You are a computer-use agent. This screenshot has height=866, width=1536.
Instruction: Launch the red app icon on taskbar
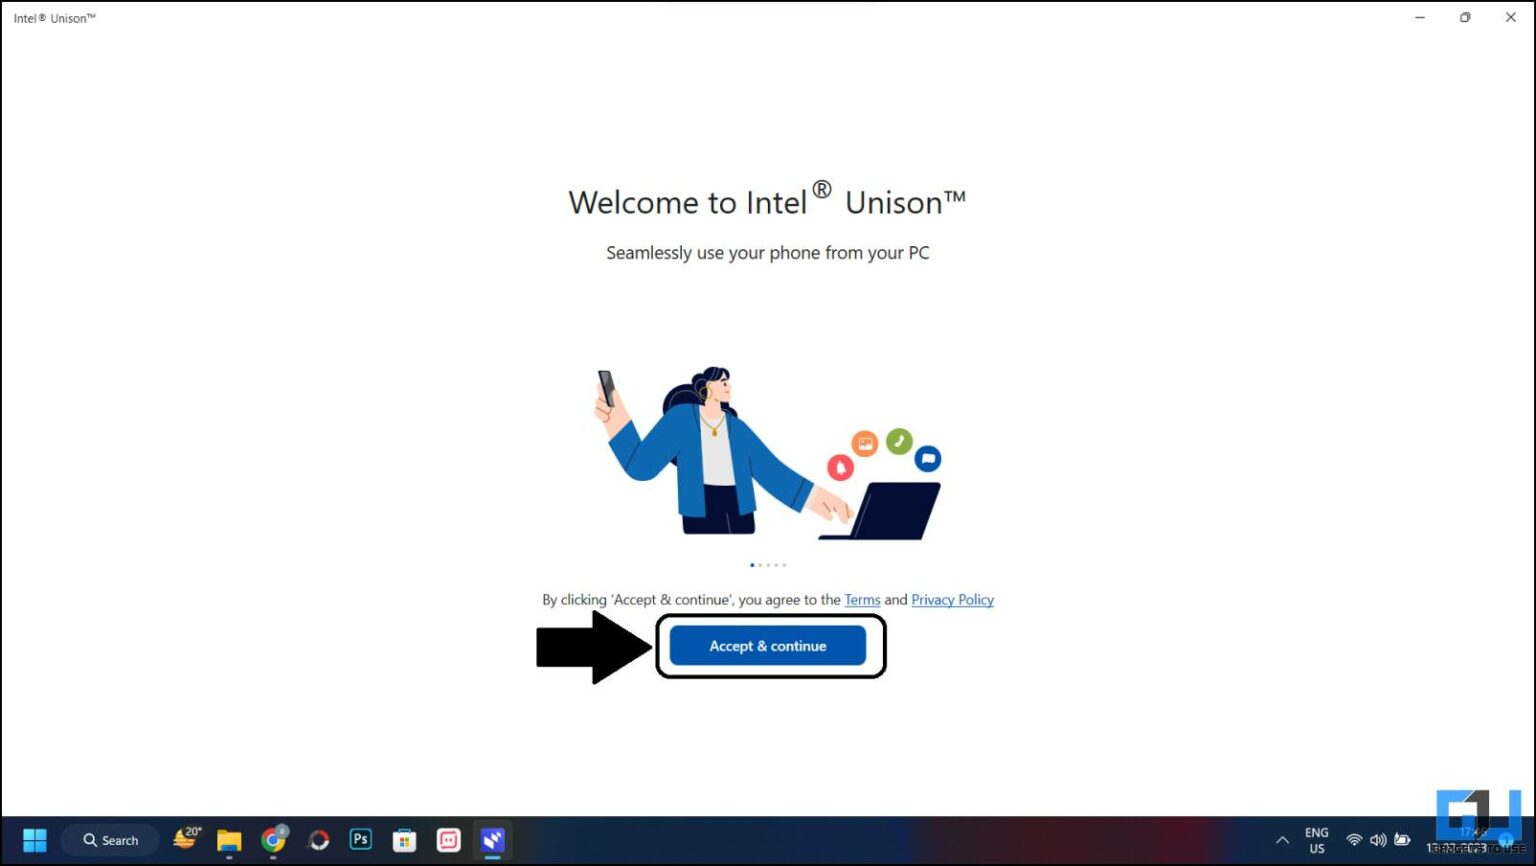coord(448,840)
